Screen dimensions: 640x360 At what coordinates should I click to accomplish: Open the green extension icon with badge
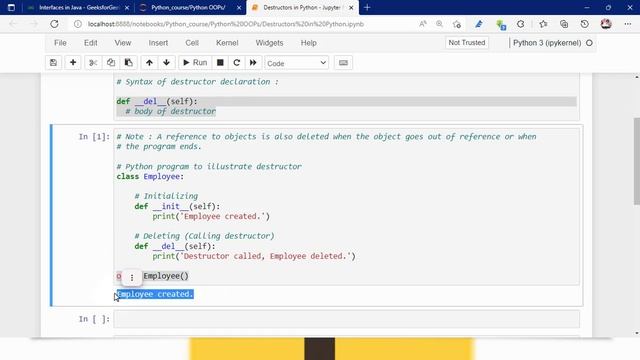click(x=501, y=25)
